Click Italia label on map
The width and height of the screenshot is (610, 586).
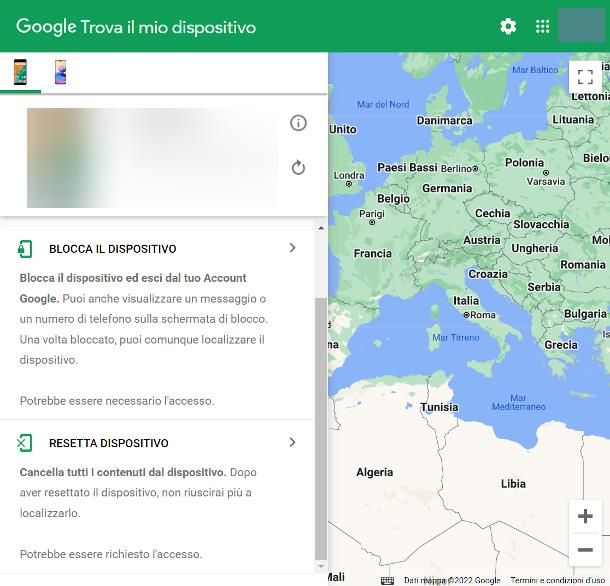coord(466,300)
